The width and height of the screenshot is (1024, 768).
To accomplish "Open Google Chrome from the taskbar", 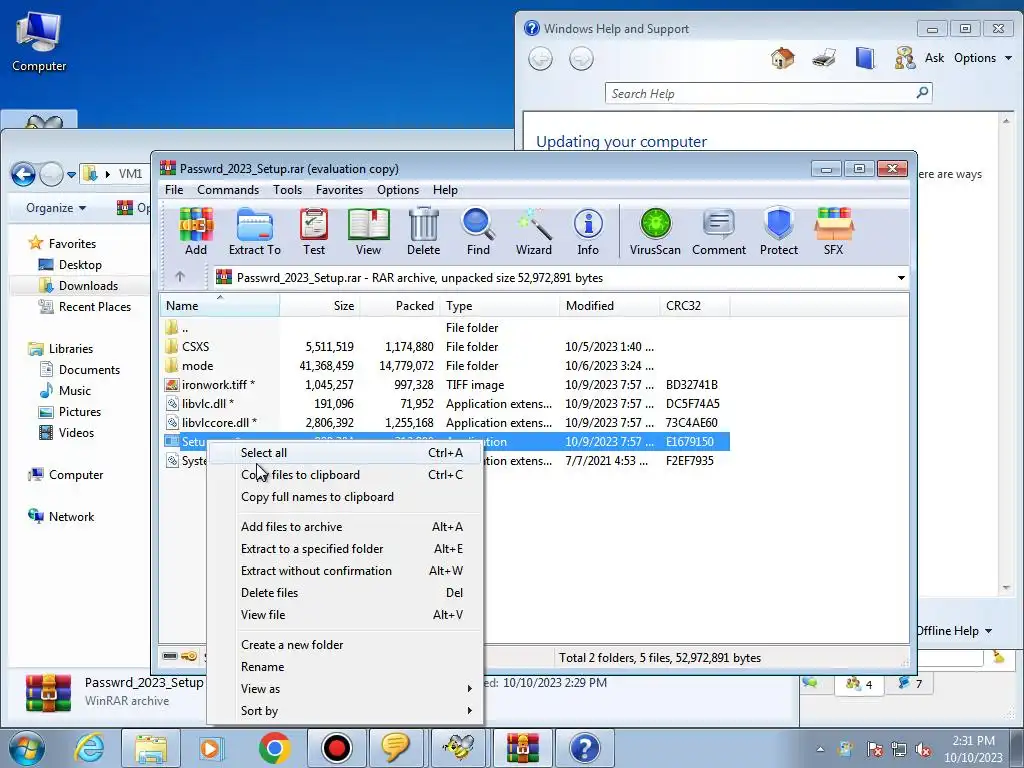I will point(274,748).
